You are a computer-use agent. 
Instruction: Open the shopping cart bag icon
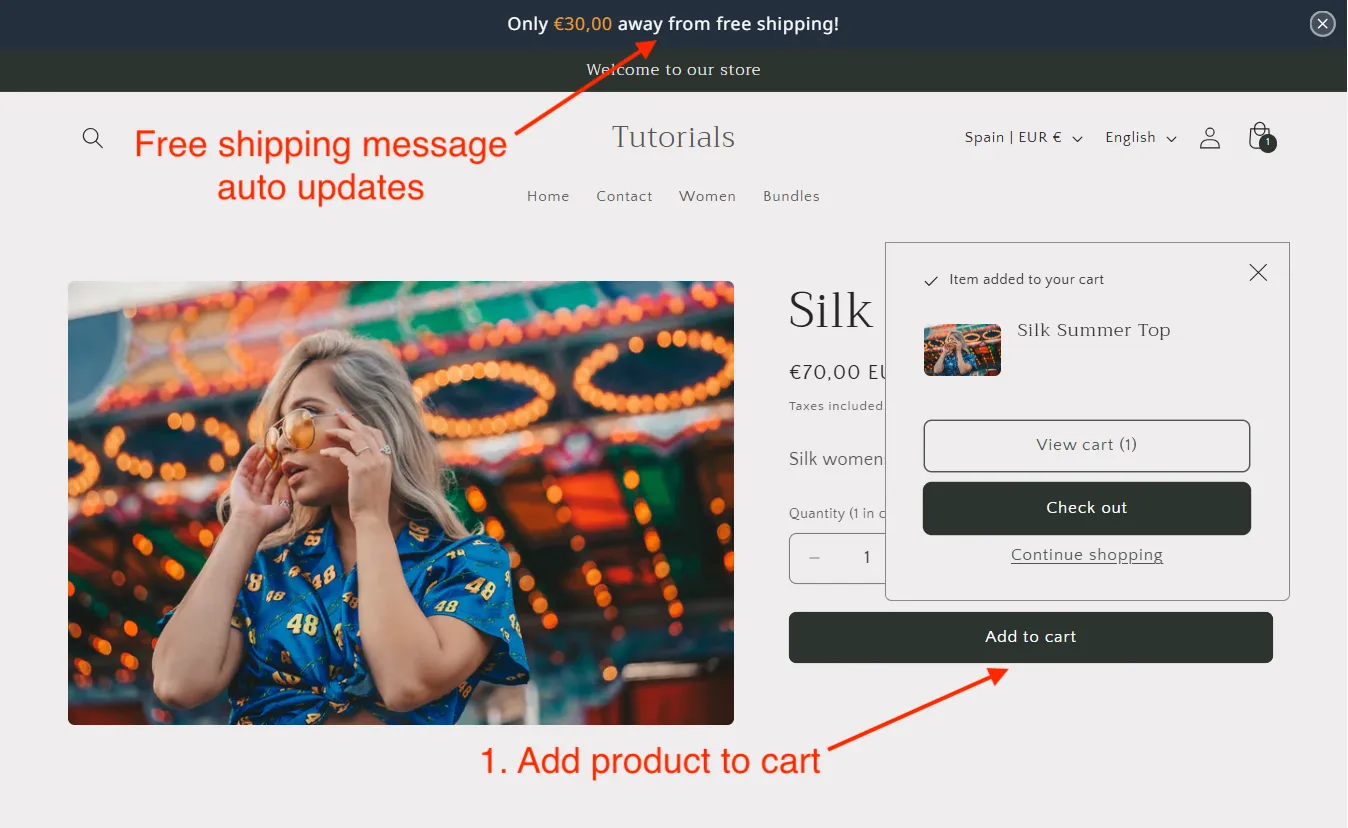[1259, 135]
